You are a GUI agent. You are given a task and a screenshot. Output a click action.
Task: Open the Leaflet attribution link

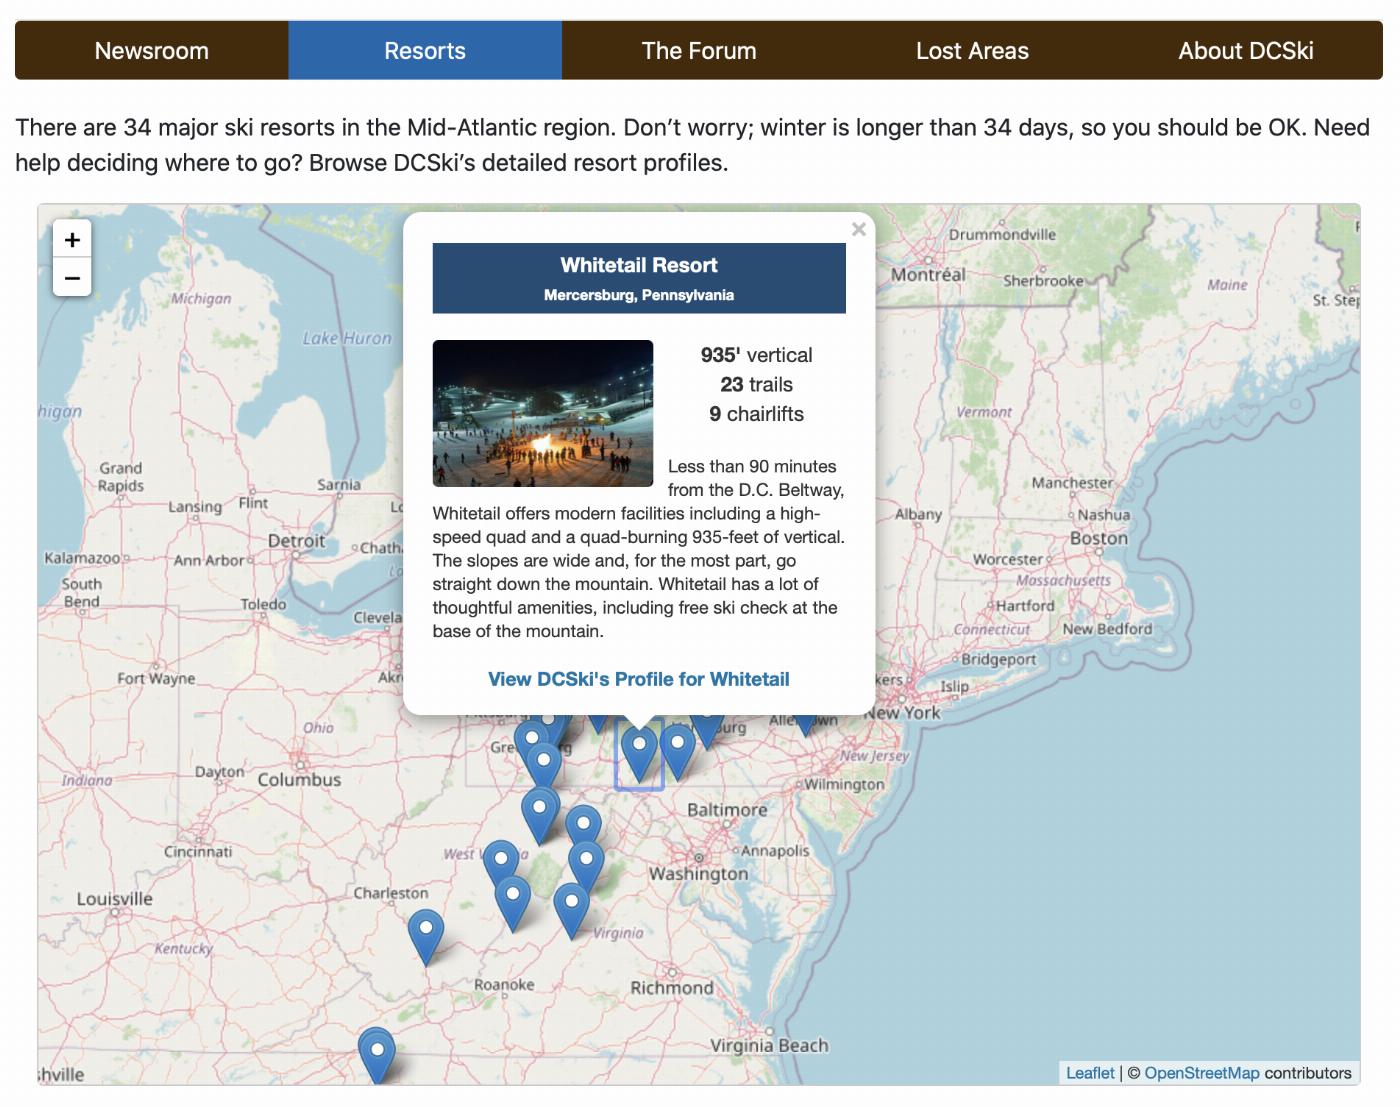[1090, 1073]
